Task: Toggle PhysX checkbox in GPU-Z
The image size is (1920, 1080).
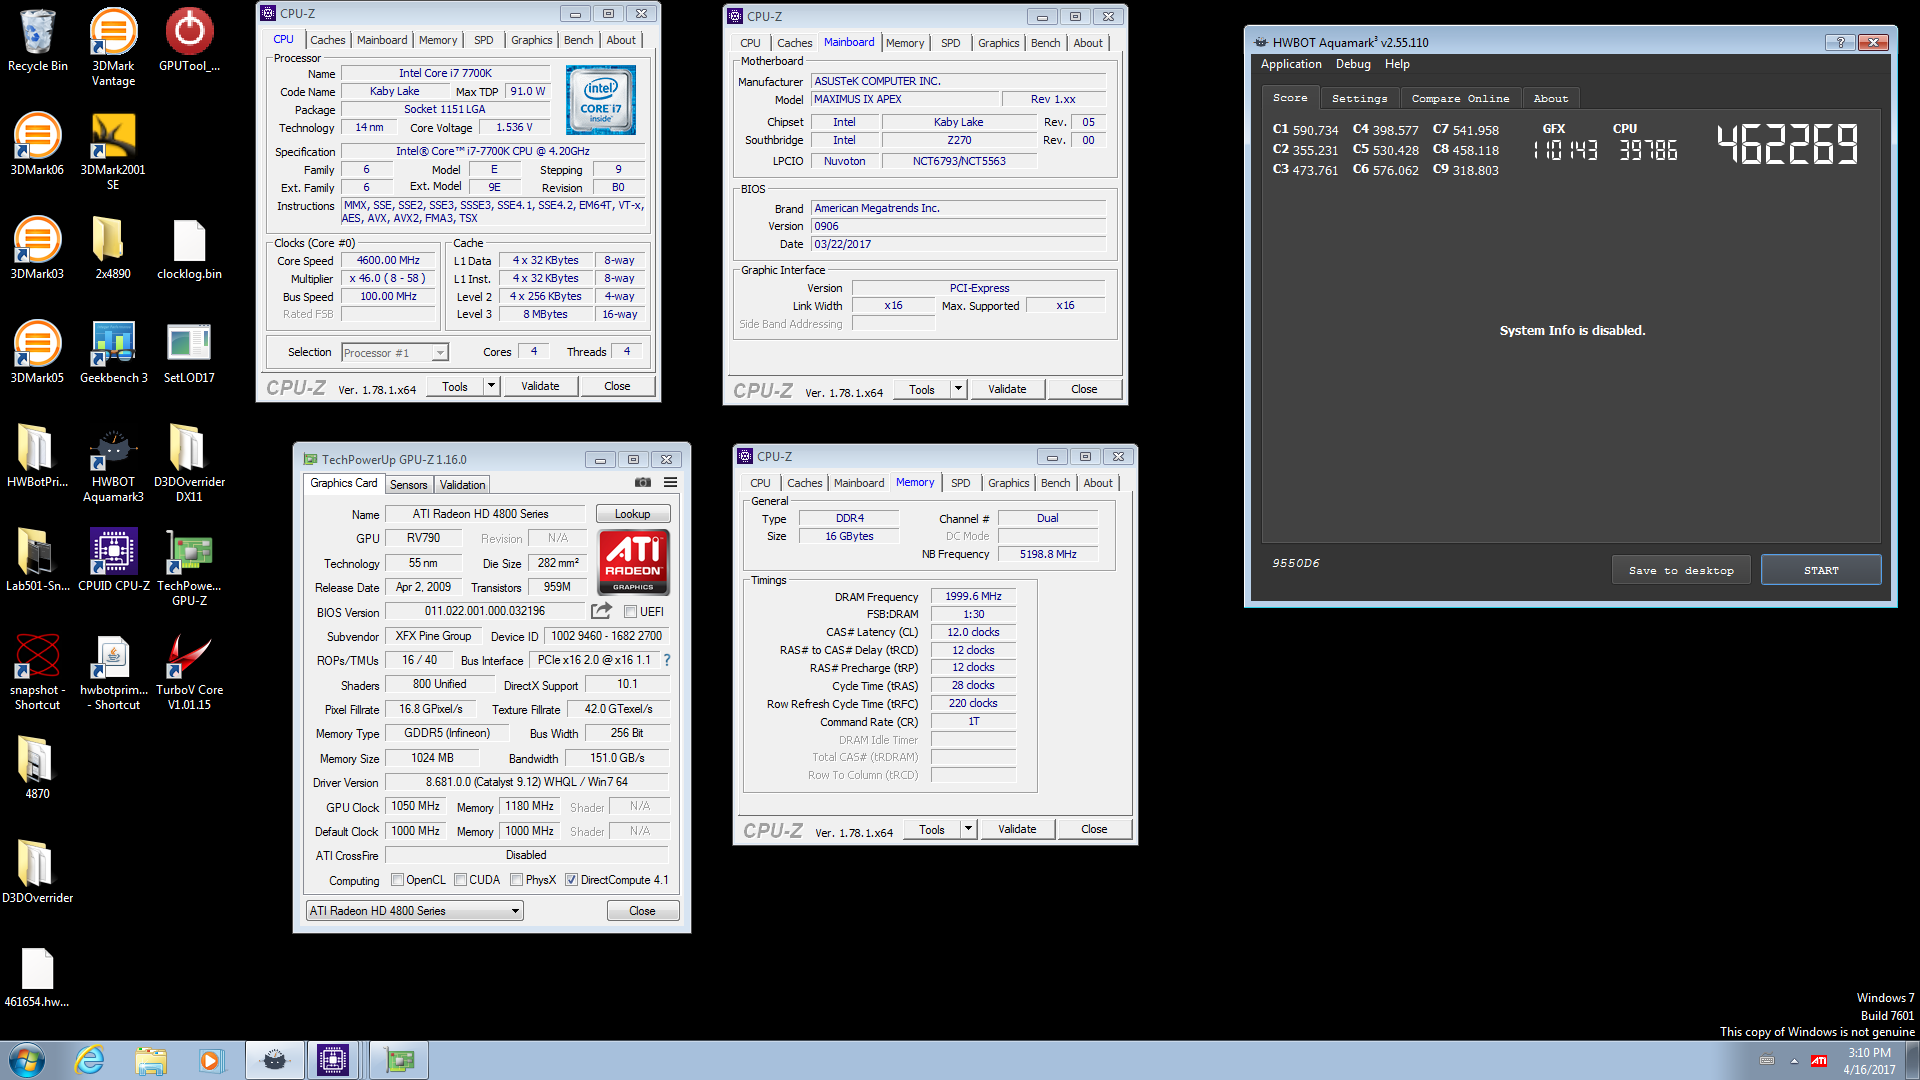Action: click(x=517, y=880)
